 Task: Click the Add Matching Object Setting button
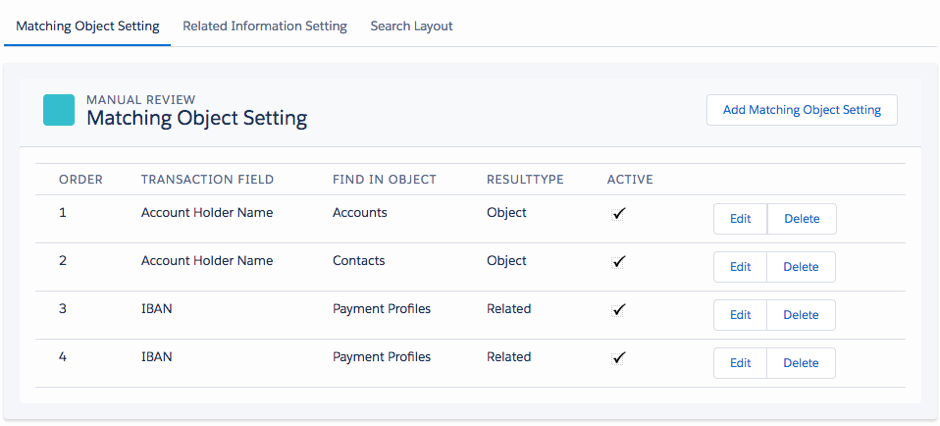point(801,110)
